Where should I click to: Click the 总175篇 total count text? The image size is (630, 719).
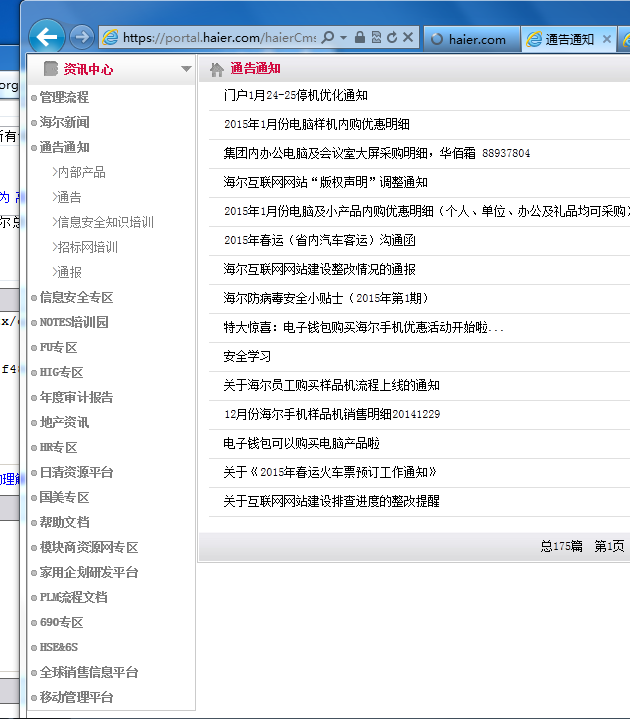point(561,546)
